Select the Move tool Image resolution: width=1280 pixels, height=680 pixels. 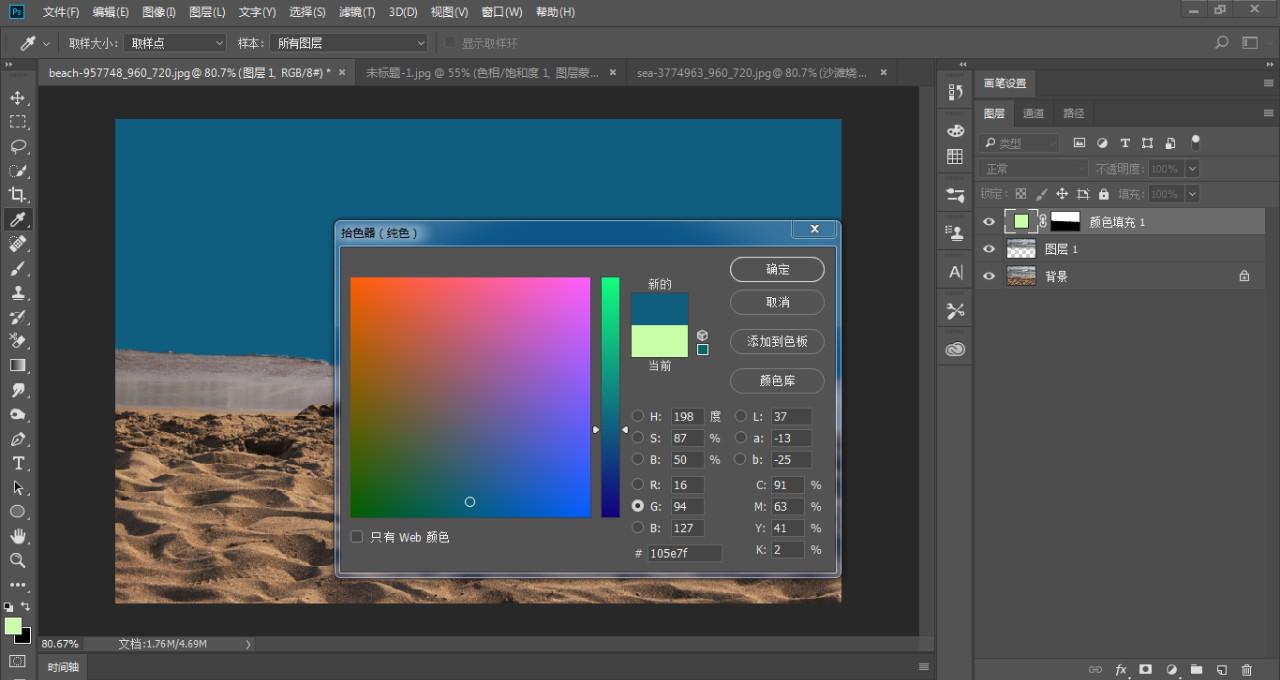coord(18,98)
